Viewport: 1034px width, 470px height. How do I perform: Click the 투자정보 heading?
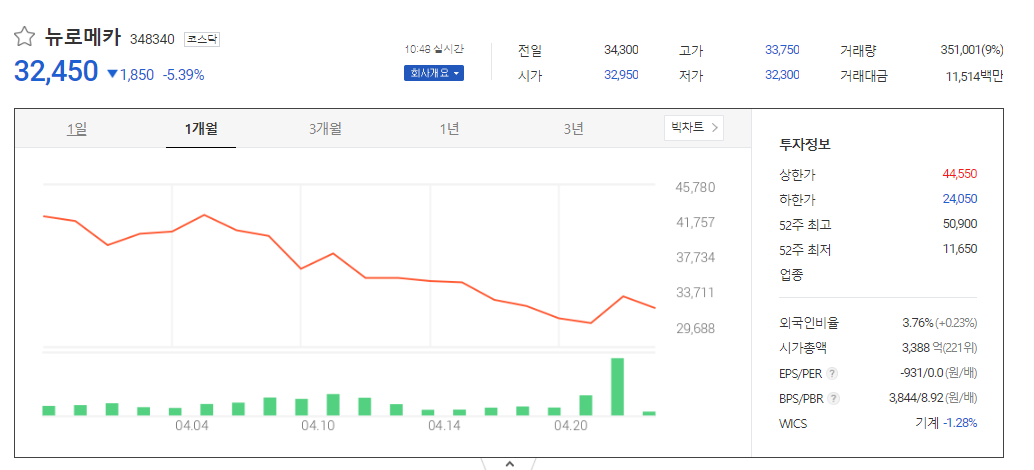click(x=805, y=145)
